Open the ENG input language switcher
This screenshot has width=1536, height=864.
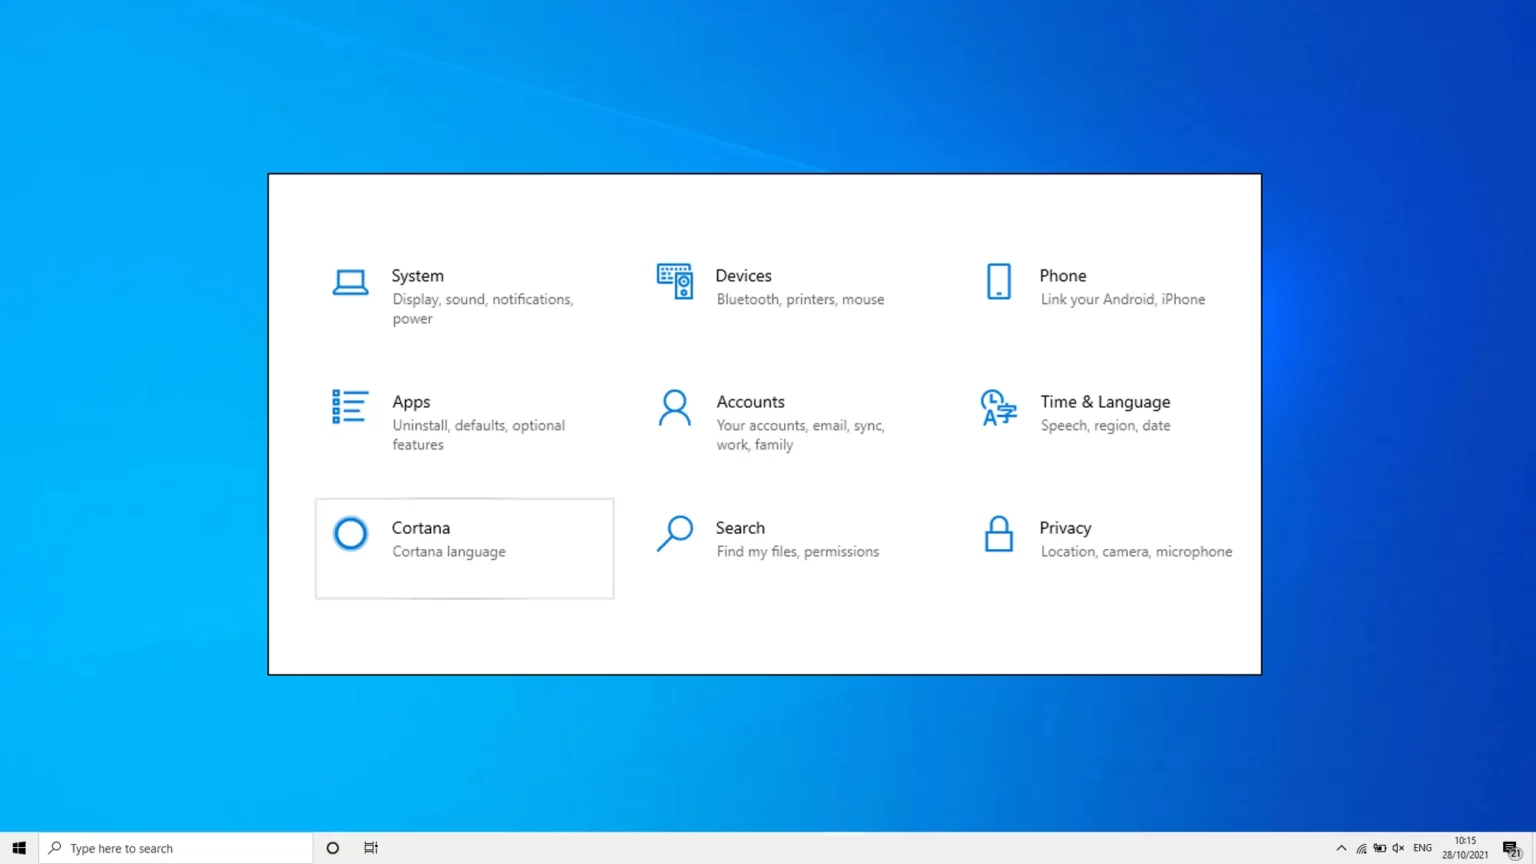click(1422, 848)
